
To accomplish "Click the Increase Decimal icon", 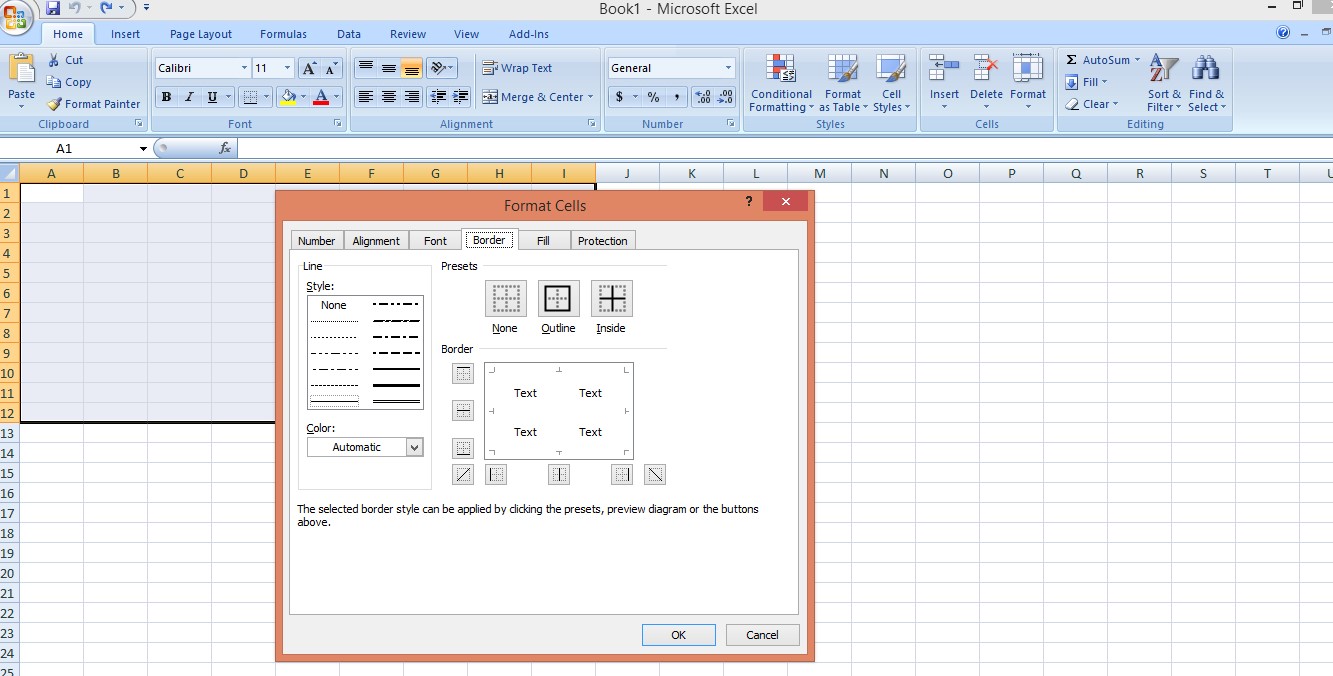I will [702, 98].
